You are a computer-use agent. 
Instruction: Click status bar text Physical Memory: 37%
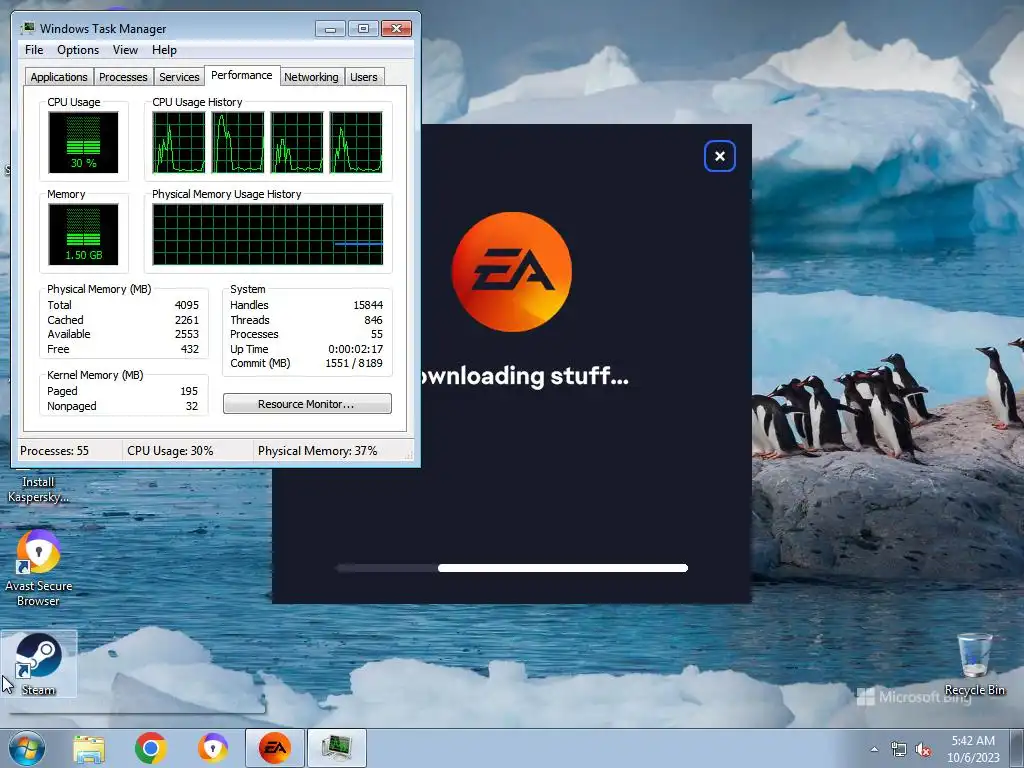317,451
